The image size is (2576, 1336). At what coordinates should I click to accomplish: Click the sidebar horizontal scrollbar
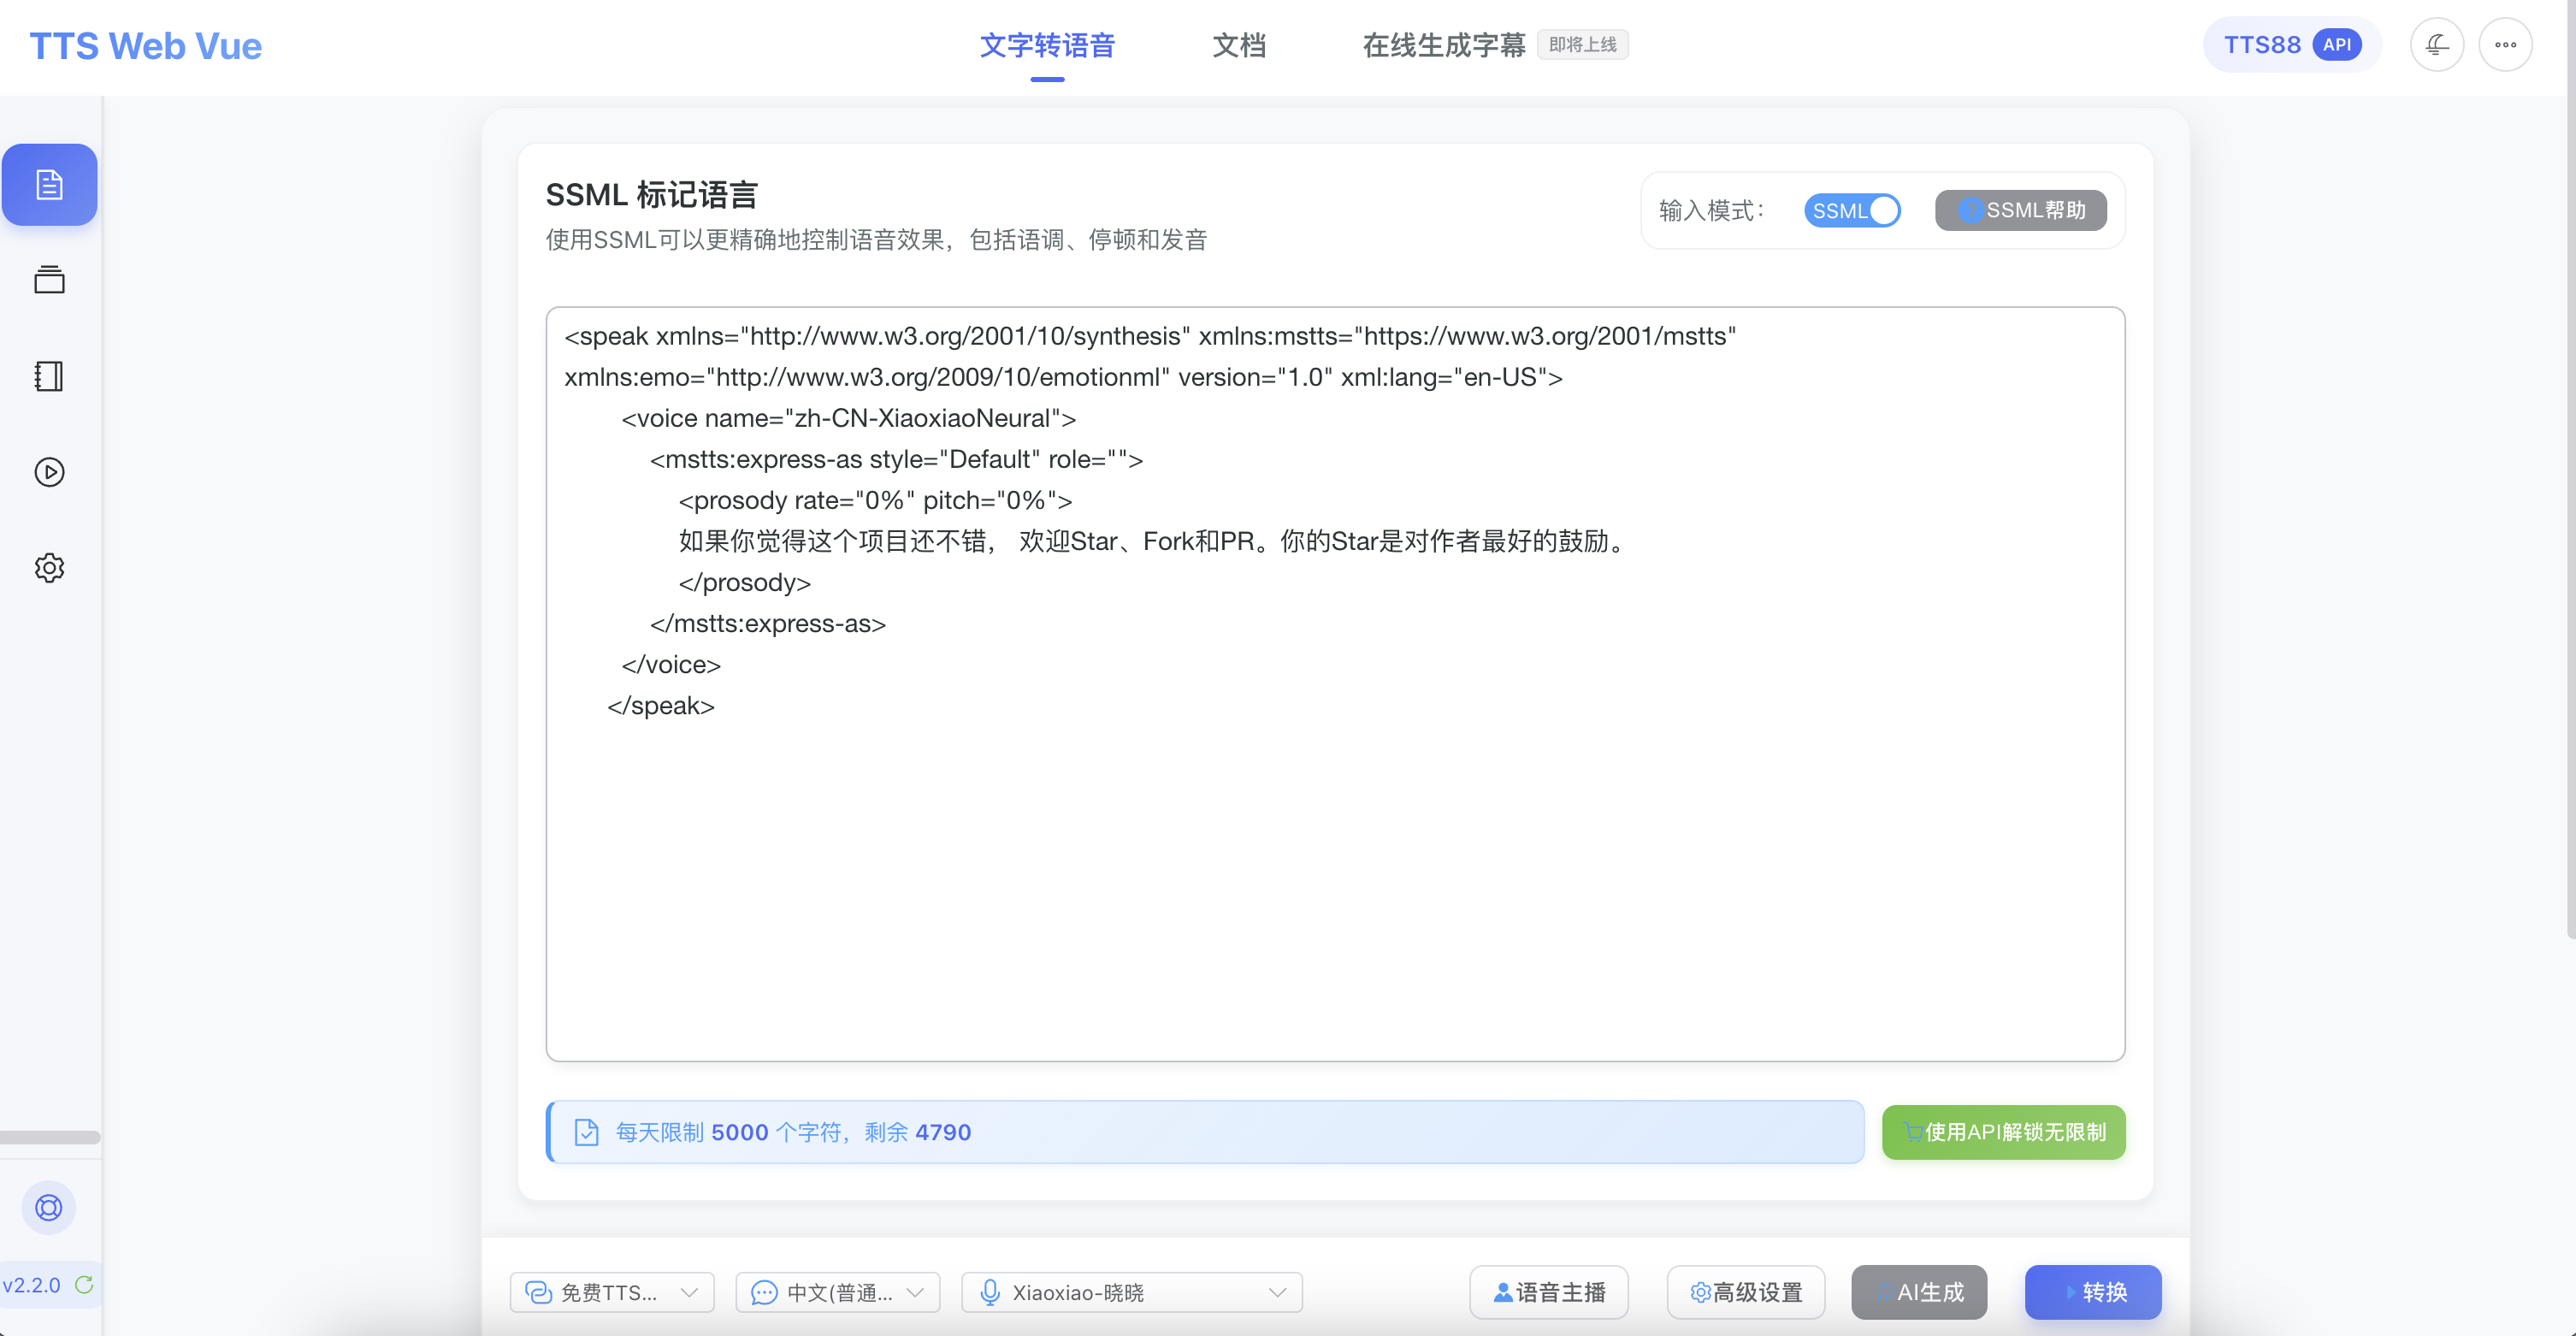coord(50,1137)
